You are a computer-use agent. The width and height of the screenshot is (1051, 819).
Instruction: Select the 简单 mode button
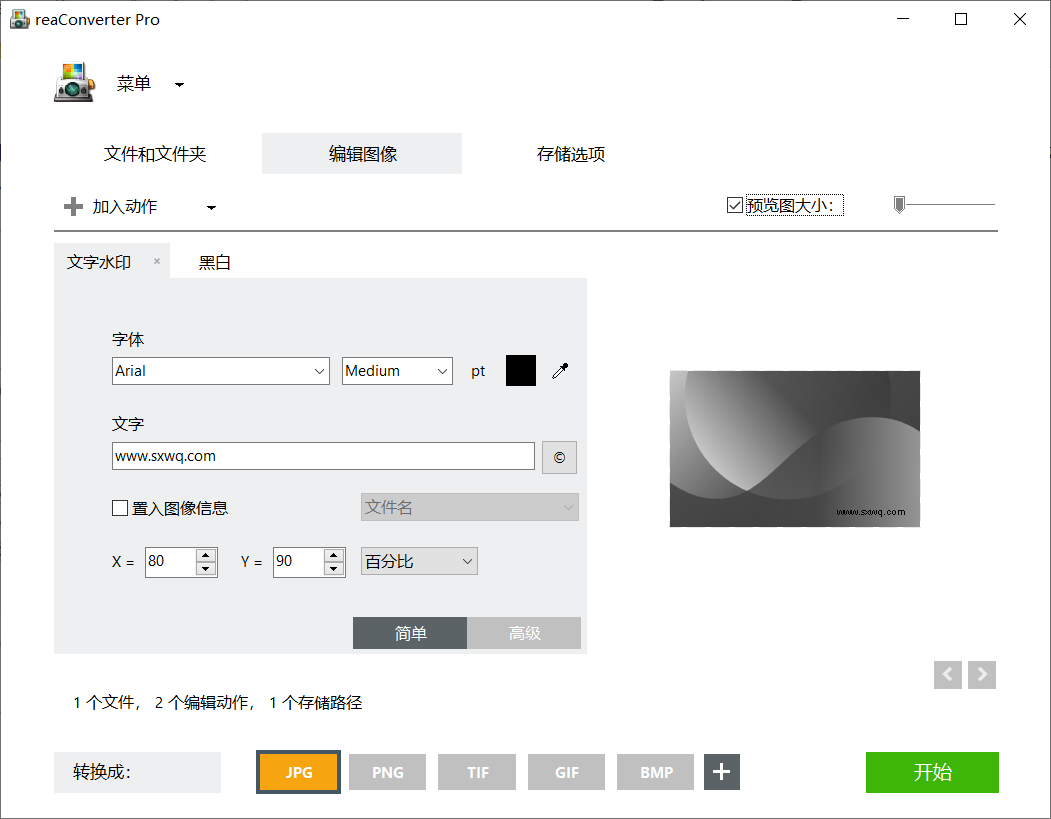410,633
